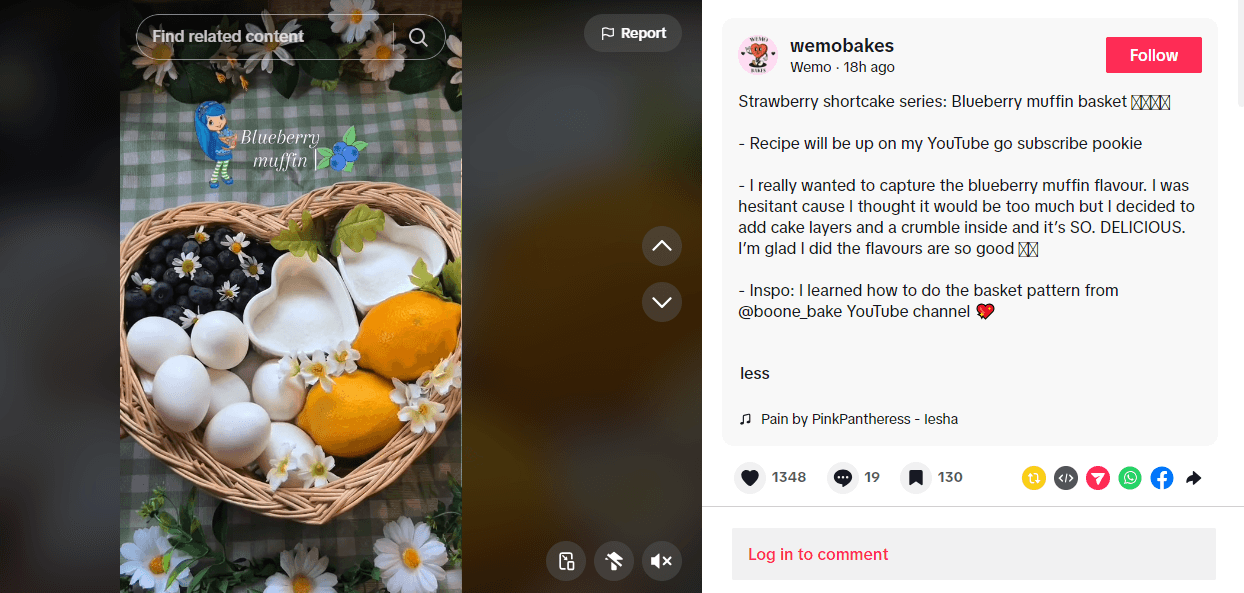This screenshot has height=593, width=1244.
Task: Share to WhatsApp
Action: pyautogui.click(x=1130, y=478)
